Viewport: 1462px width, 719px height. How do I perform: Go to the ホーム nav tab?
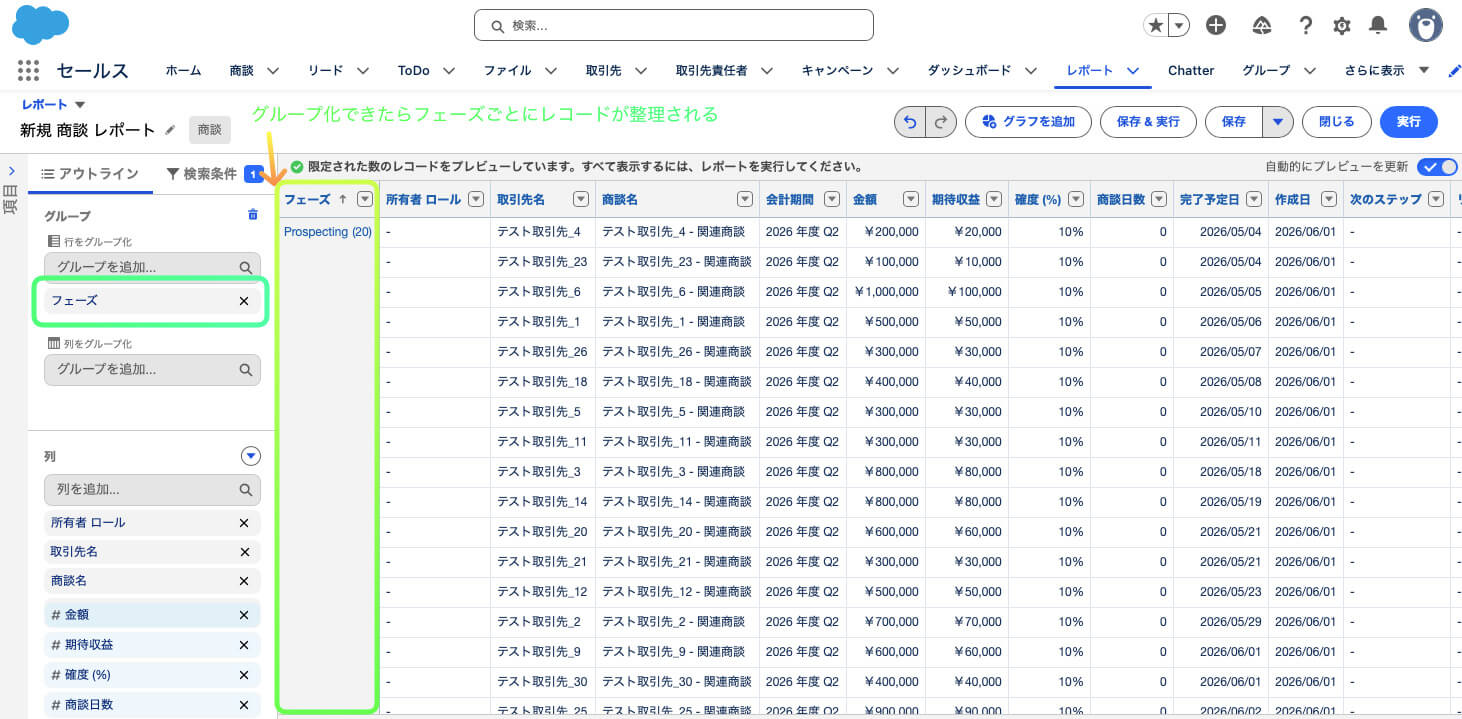(x=183, y=70)
